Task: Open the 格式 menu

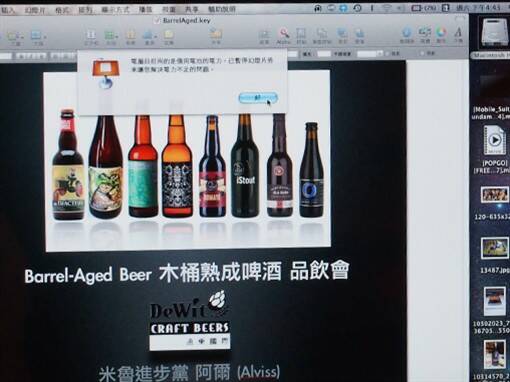Action: coord(63,10)
